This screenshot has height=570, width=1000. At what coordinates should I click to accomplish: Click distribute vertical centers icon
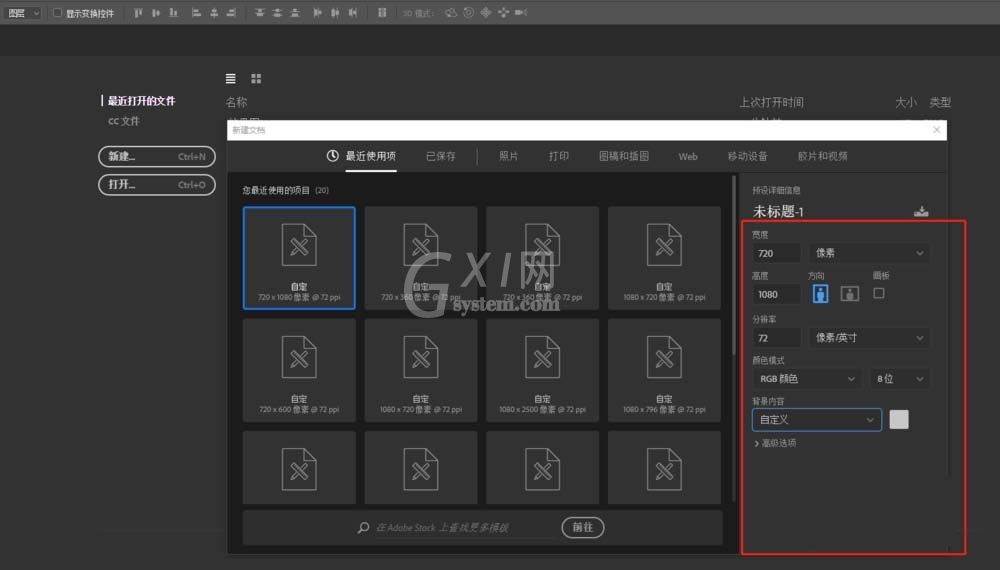(x=277, y=13)
